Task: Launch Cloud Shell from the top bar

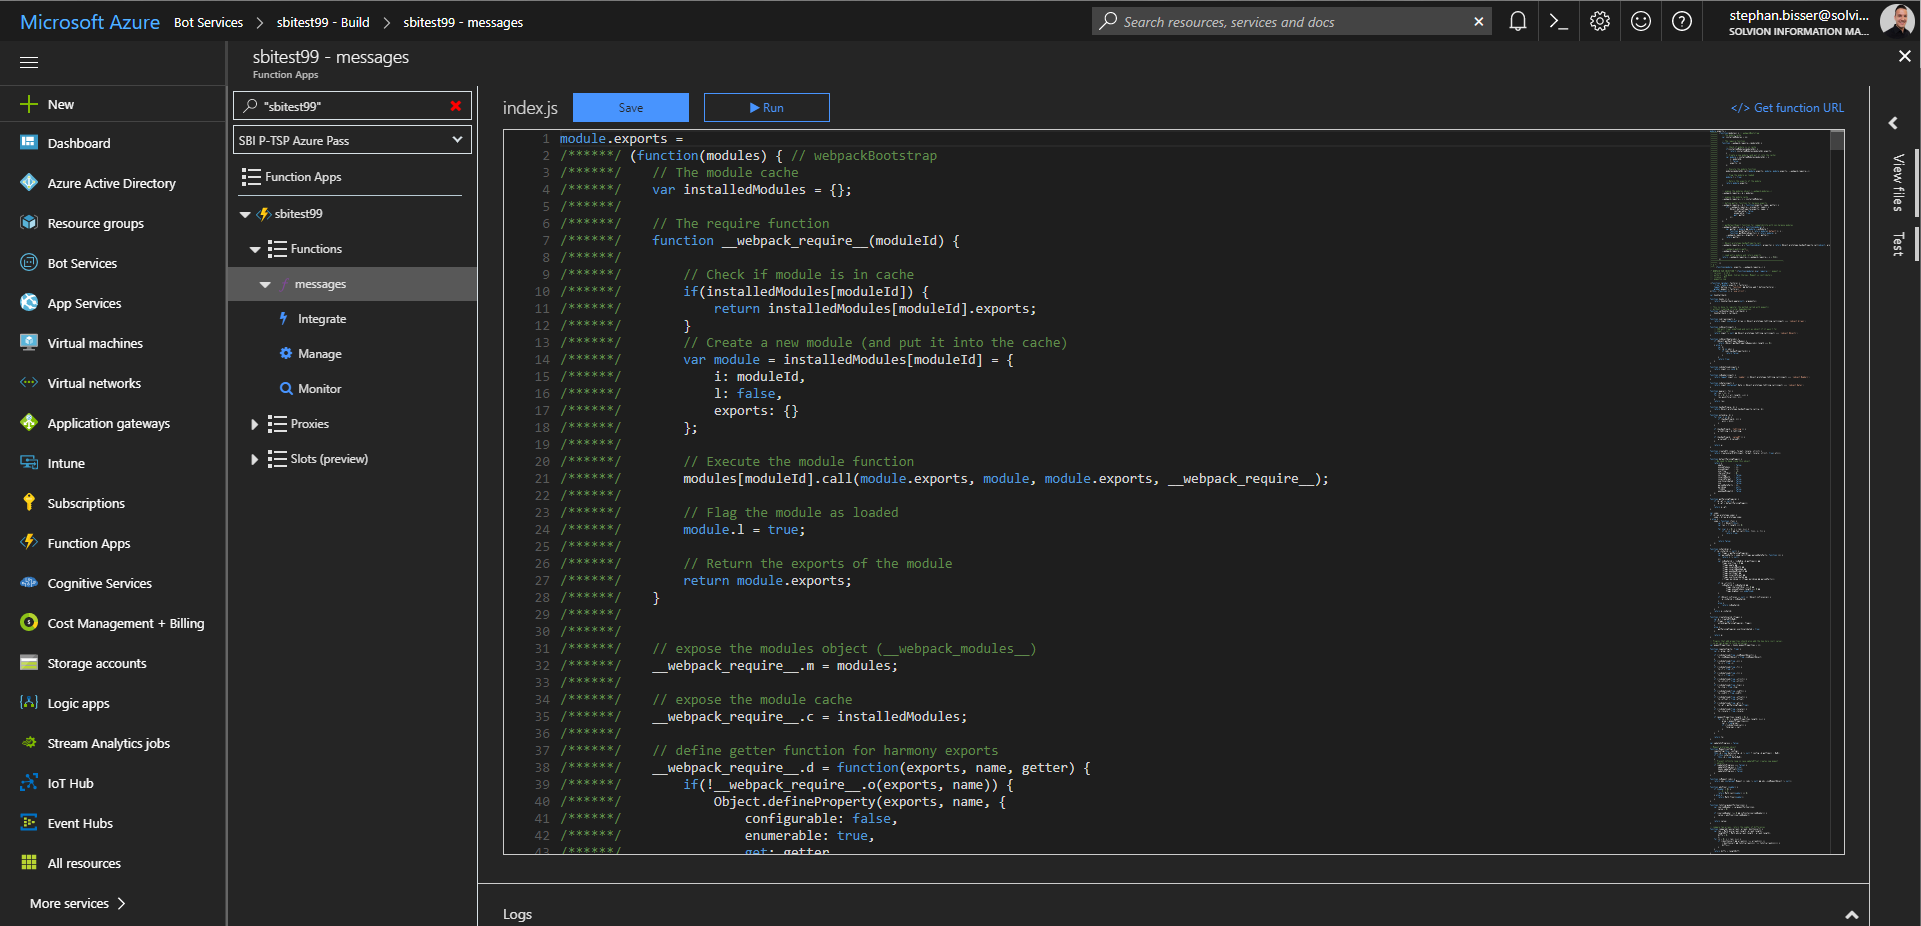Action: [1558, 21]
